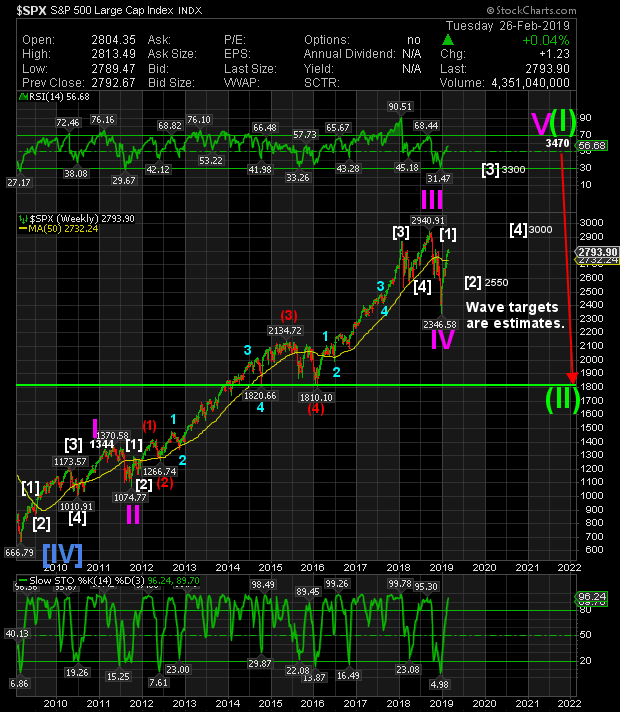Click the stochastic low label 4.98
620x712 pixels.
tap(439, 684)
